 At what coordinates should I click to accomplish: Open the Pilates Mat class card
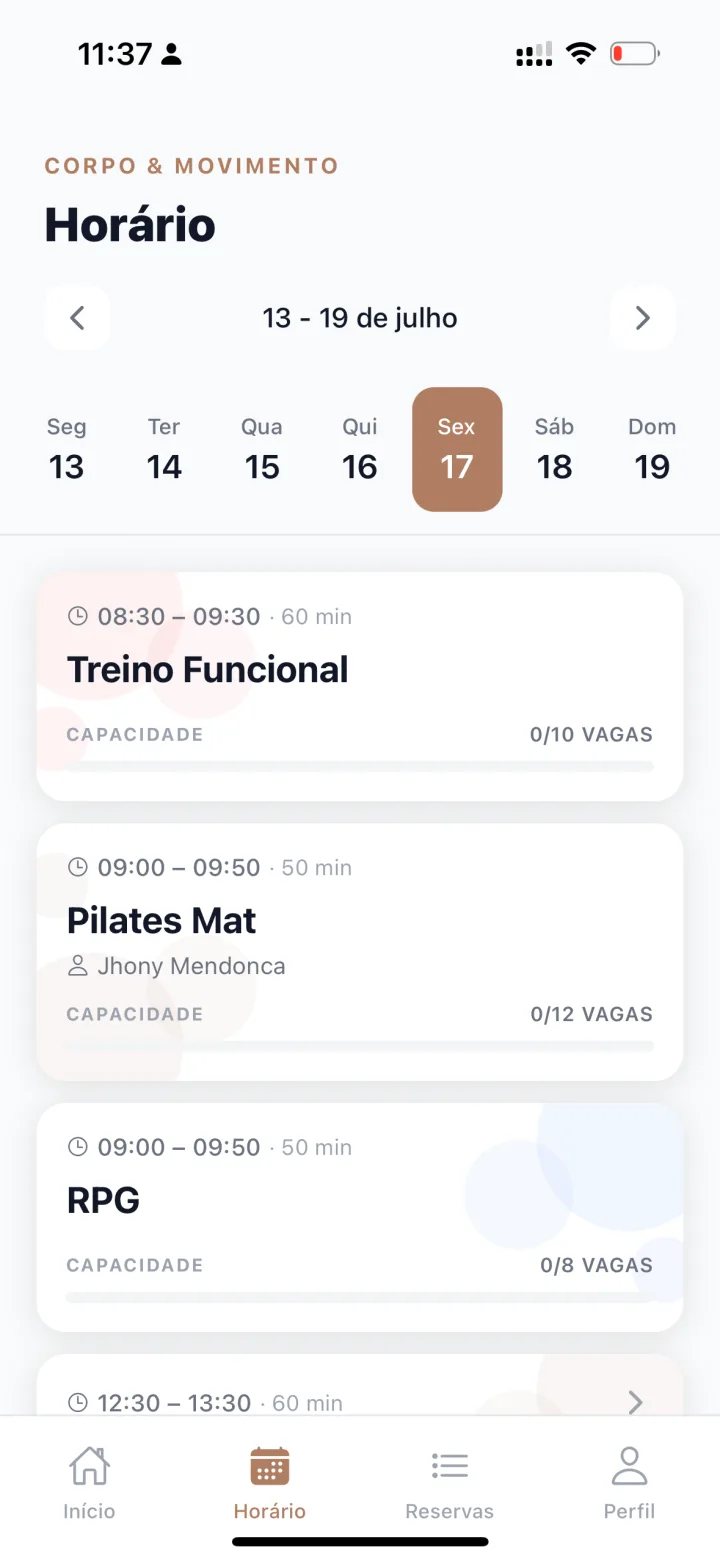click(x=360, y=952)
